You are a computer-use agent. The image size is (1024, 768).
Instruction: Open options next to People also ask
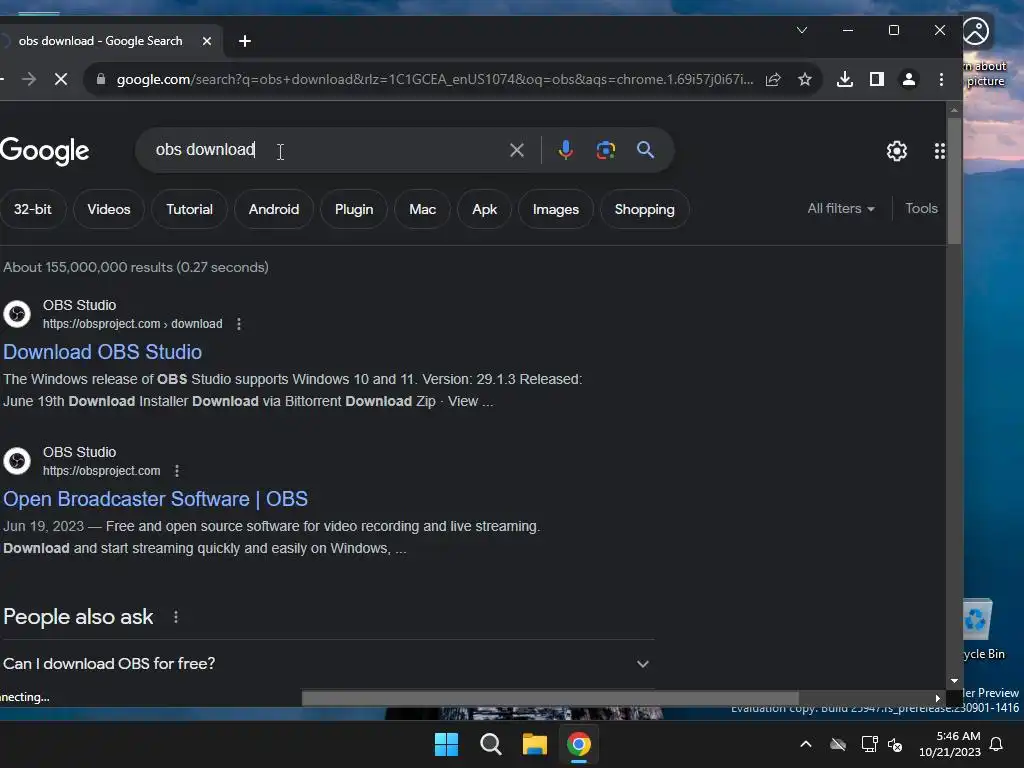[x=176, y=617]
